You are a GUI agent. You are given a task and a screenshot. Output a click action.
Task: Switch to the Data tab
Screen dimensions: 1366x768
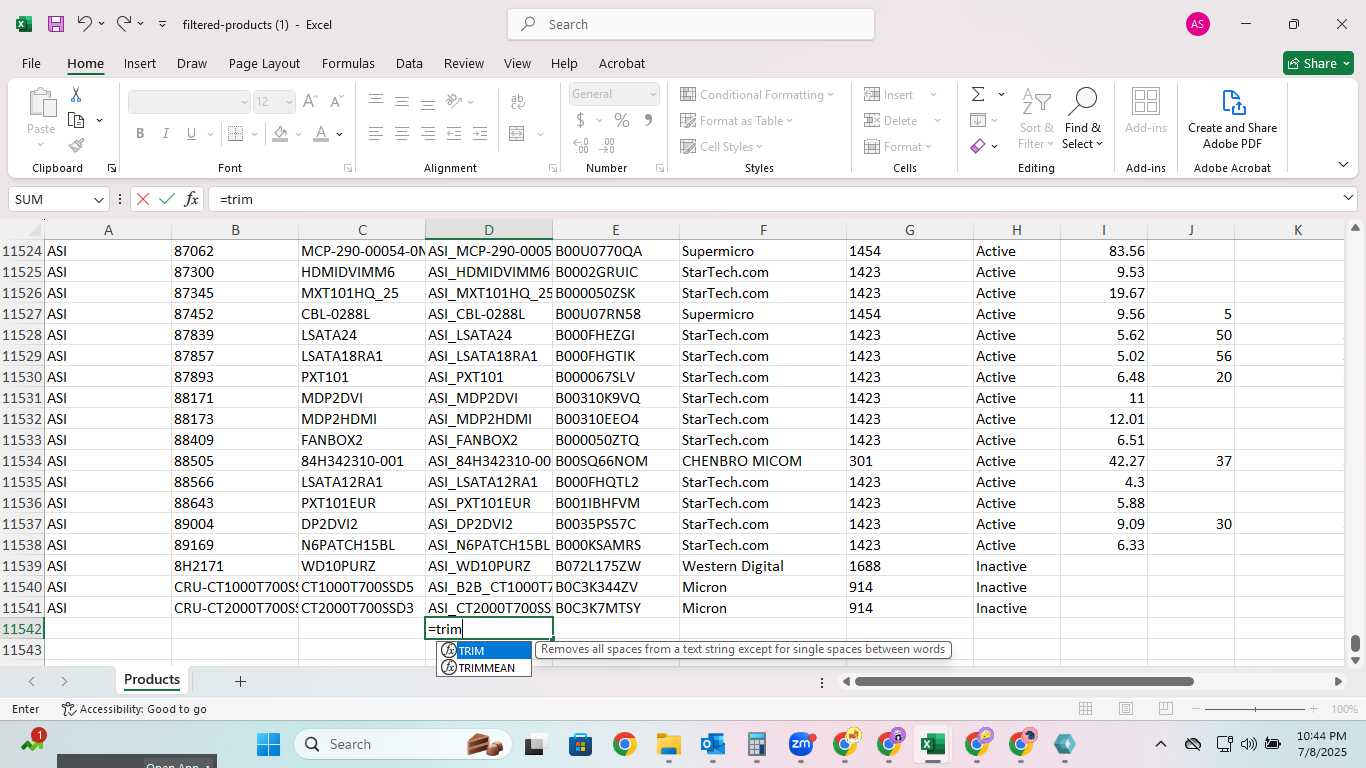coord(409,63)
